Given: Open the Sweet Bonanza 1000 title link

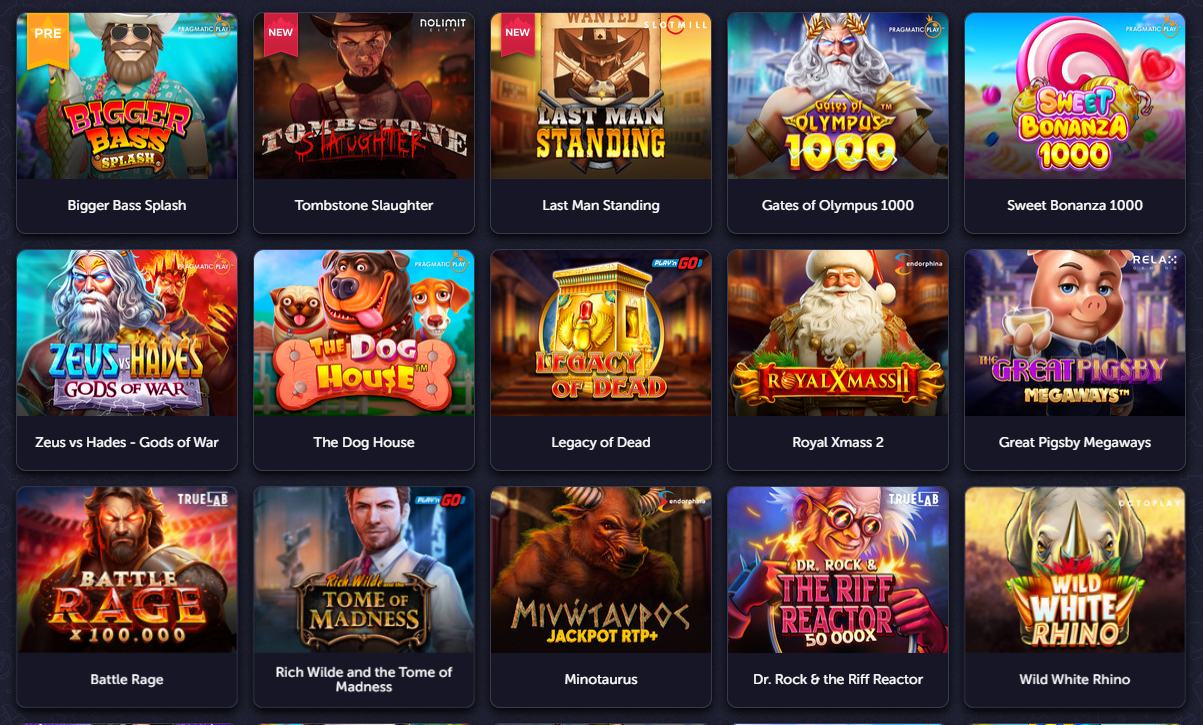Looking at the screenshot, I should point(1075,205).
